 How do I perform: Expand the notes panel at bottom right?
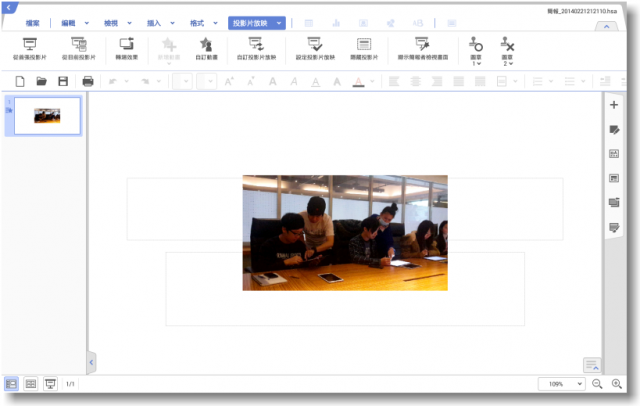pos(592,365)
